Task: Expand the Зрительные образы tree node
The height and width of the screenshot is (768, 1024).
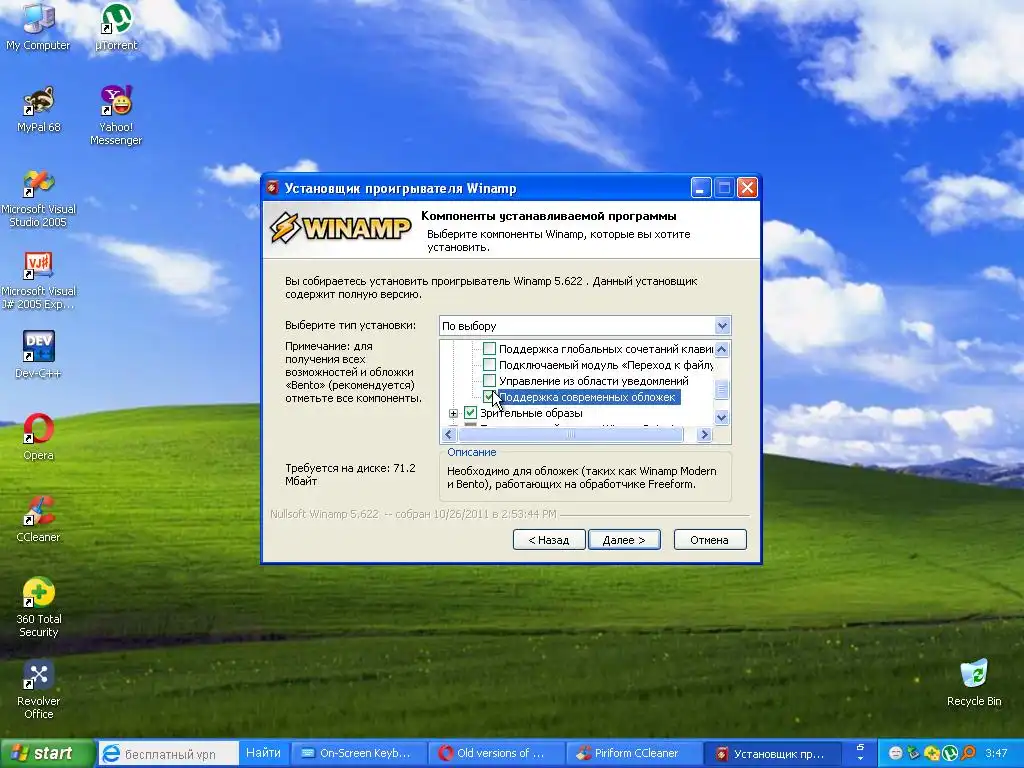Action: (453, 413)
